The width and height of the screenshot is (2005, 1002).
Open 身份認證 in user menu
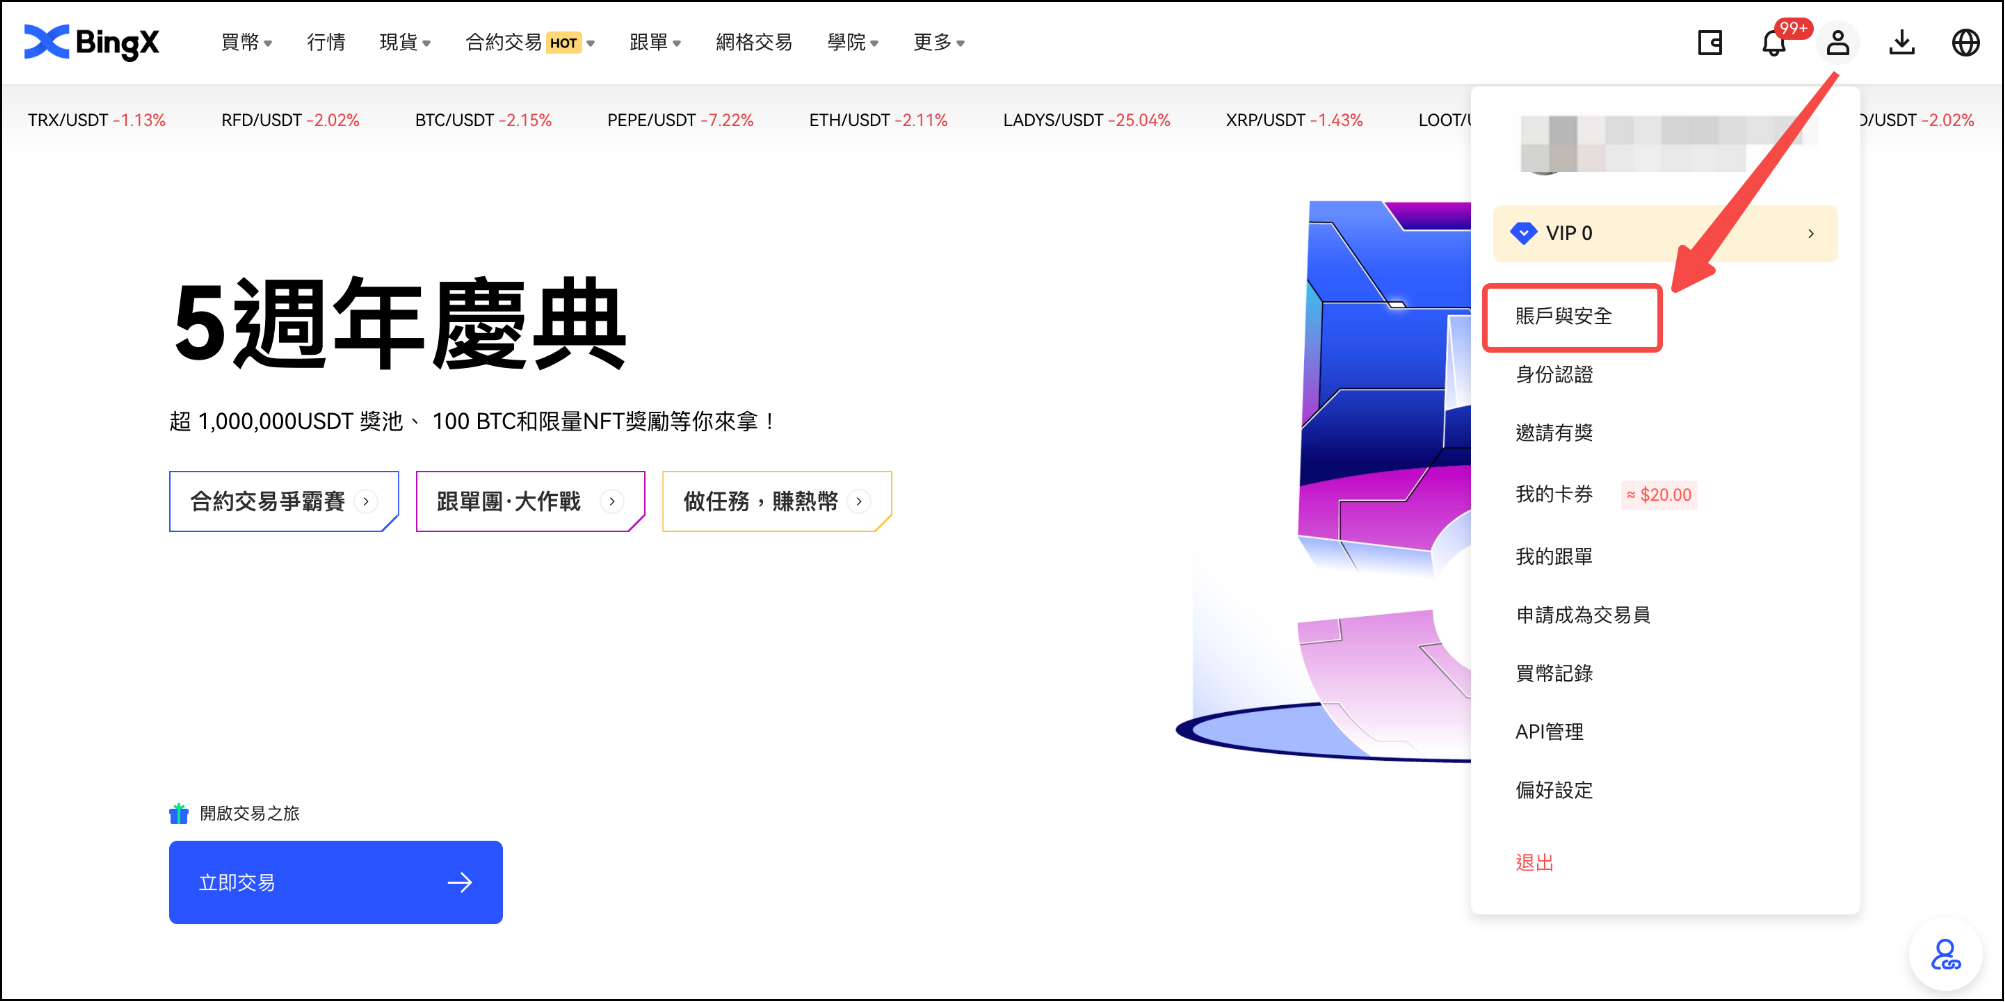click(x=1554, y=375)
